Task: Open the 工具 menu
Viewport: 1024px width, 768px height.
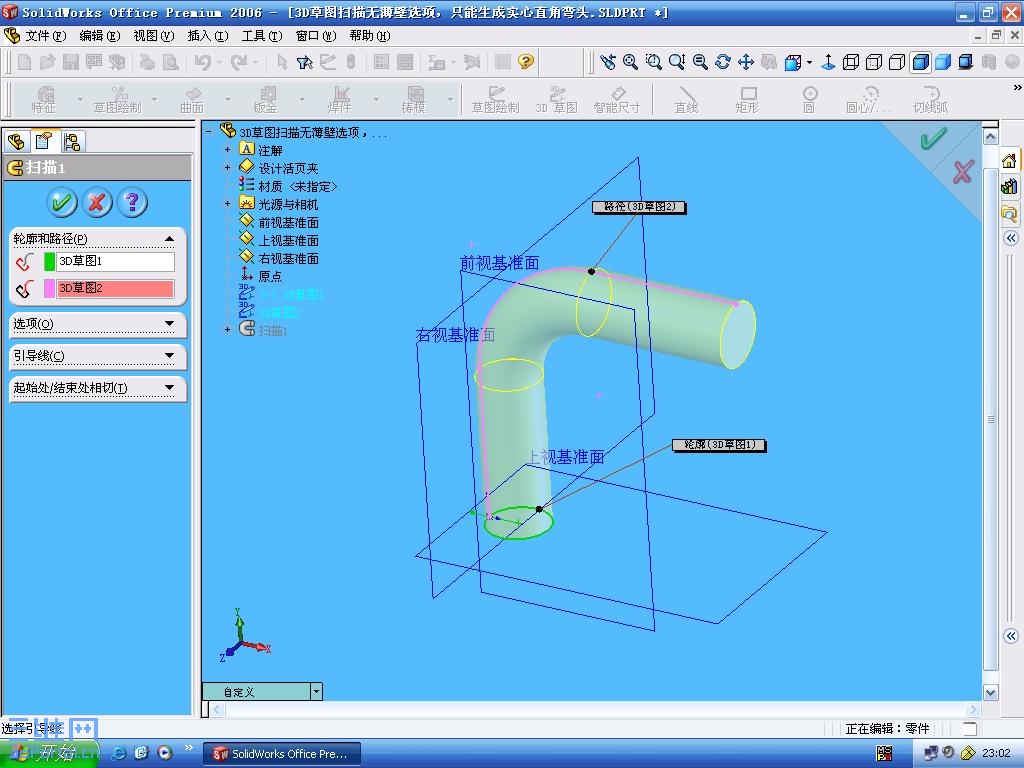Action: pos(262,35)
